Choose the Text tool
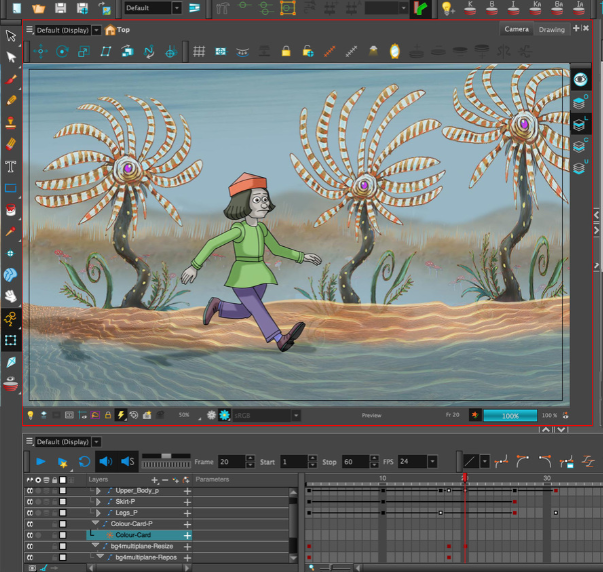603x572 pixels. (x=12, y=165)
